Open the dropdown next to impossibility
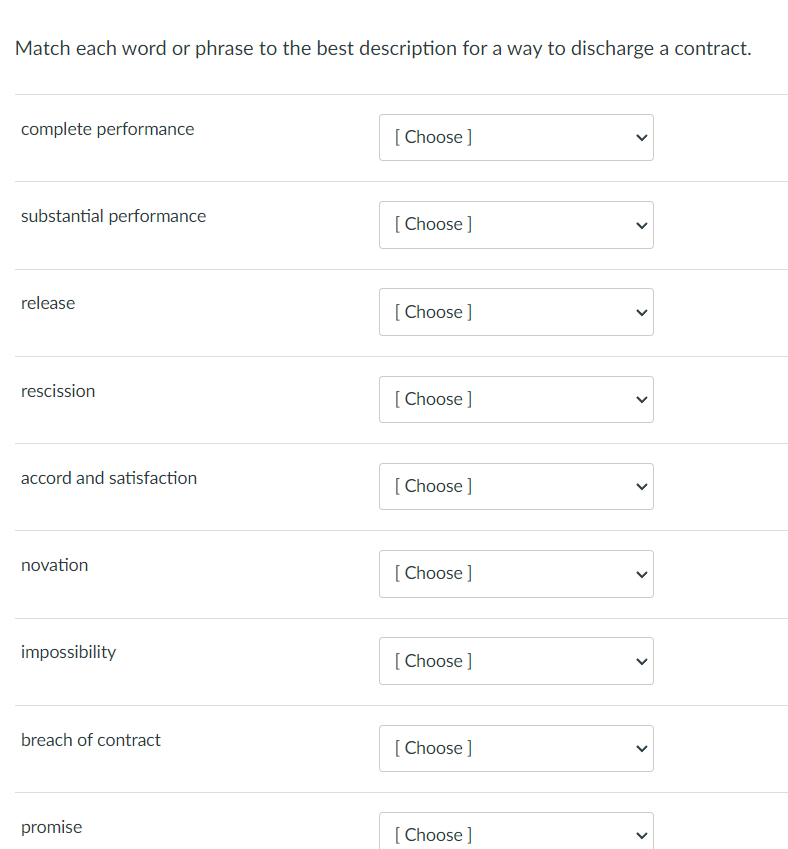The image size is (788, 849). pos(516,661)
